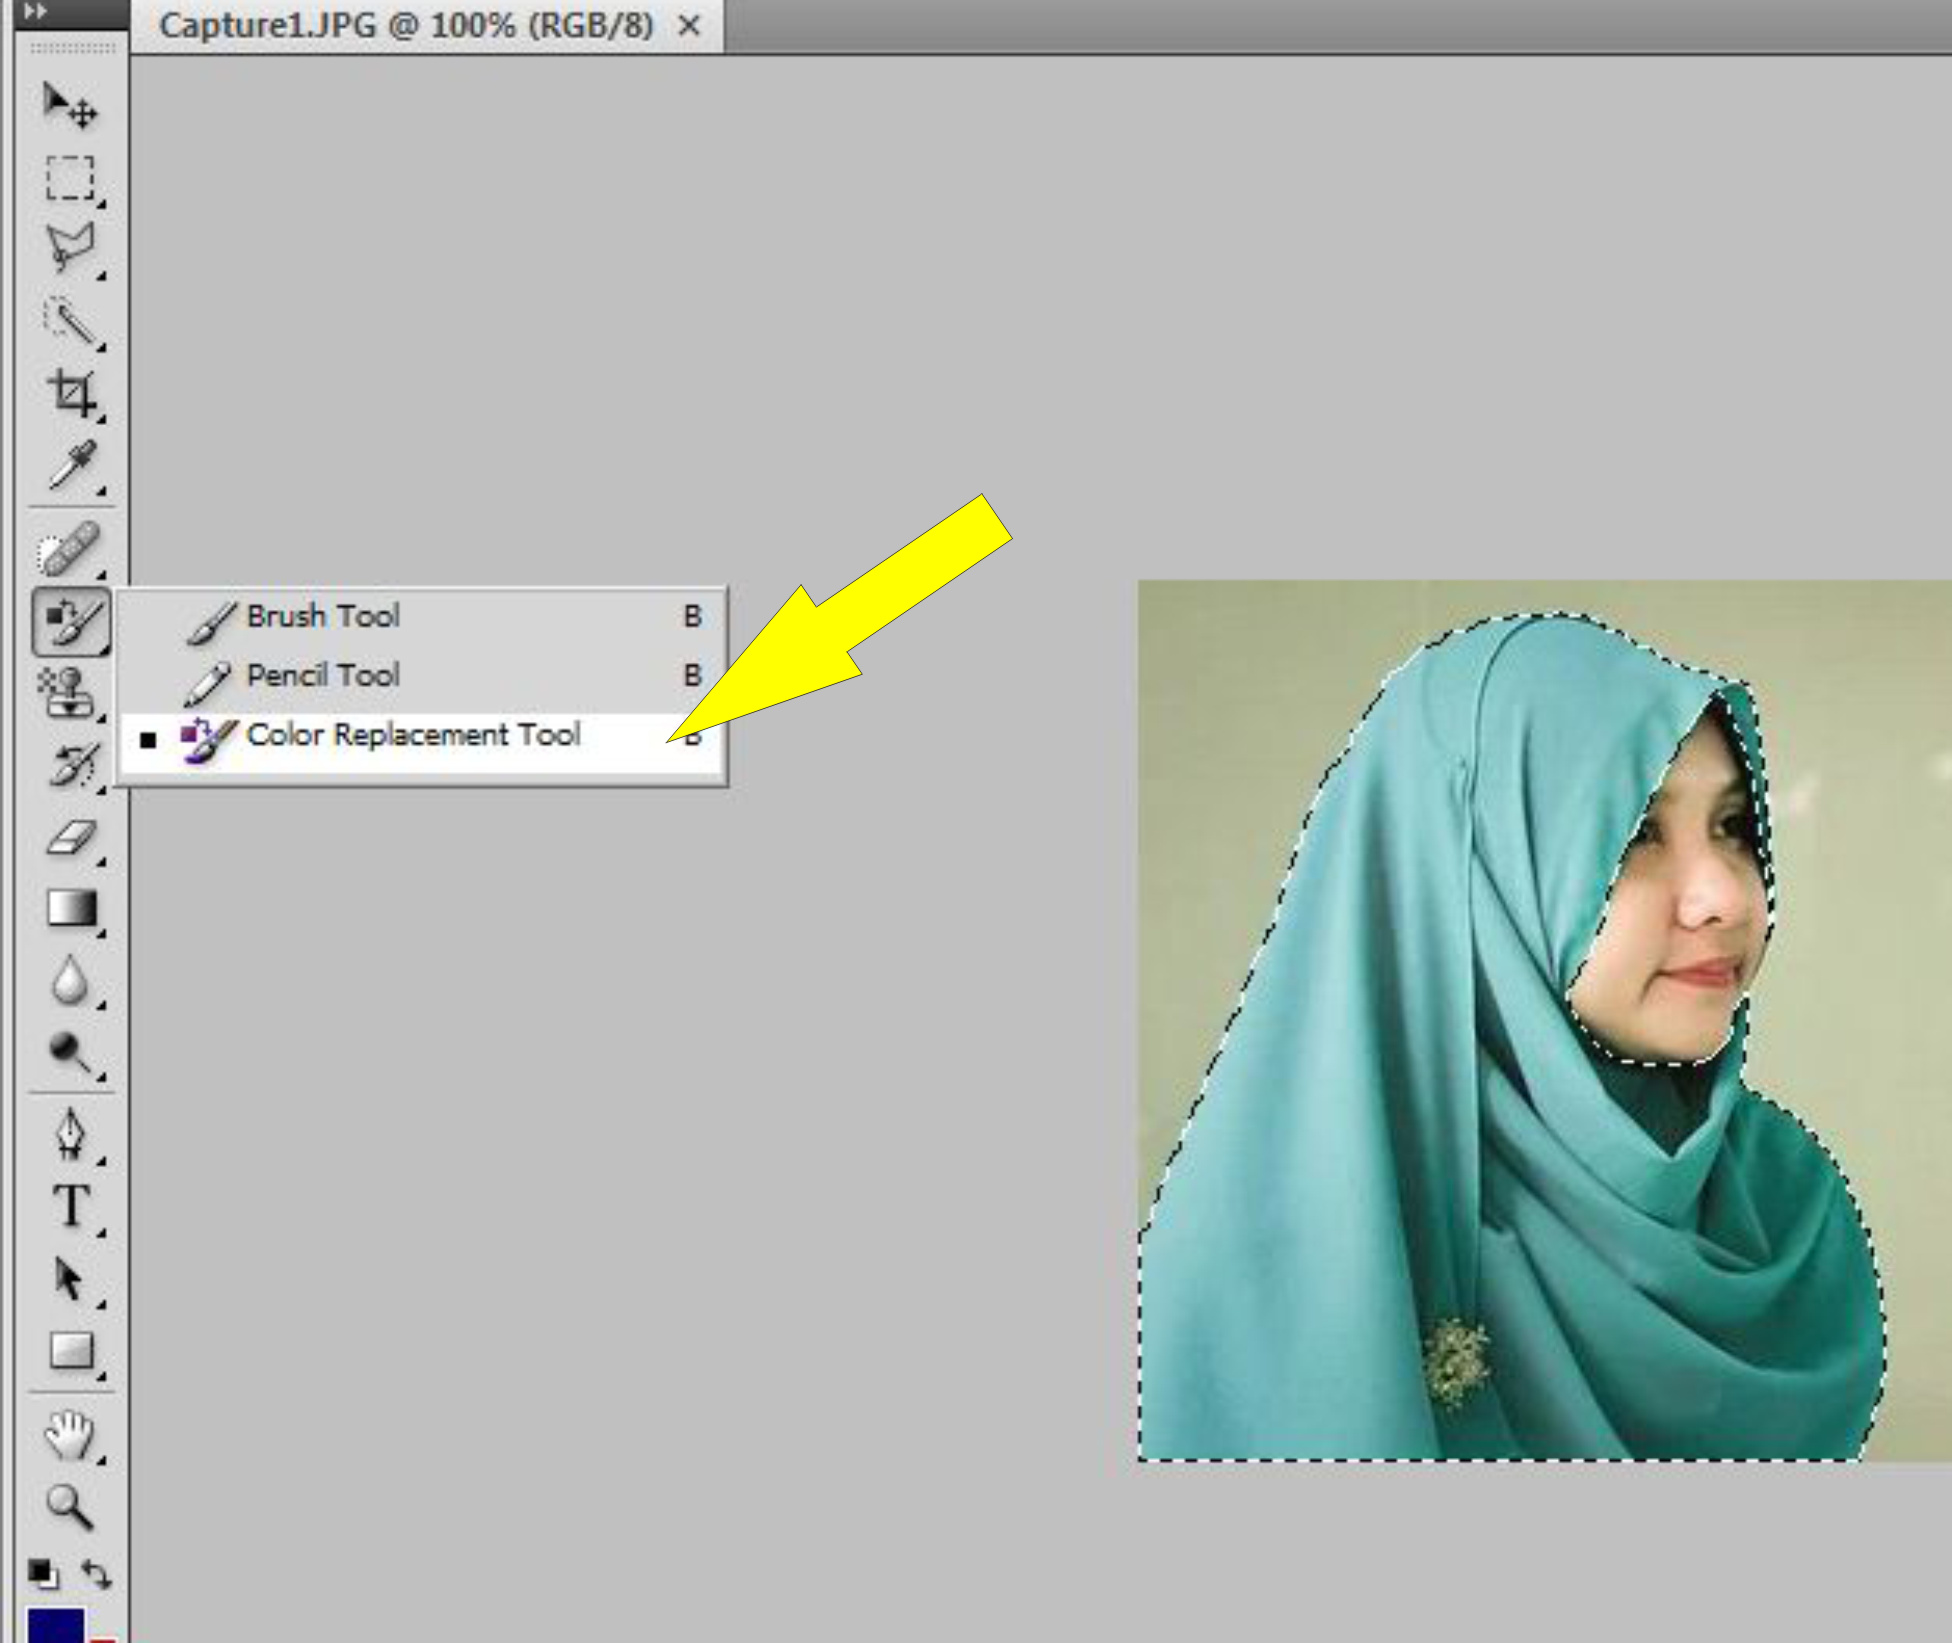The height and width of the screenshot is (1643, 1952).
Task: Reset default foreground and background colors
Action: (43, 1575)
